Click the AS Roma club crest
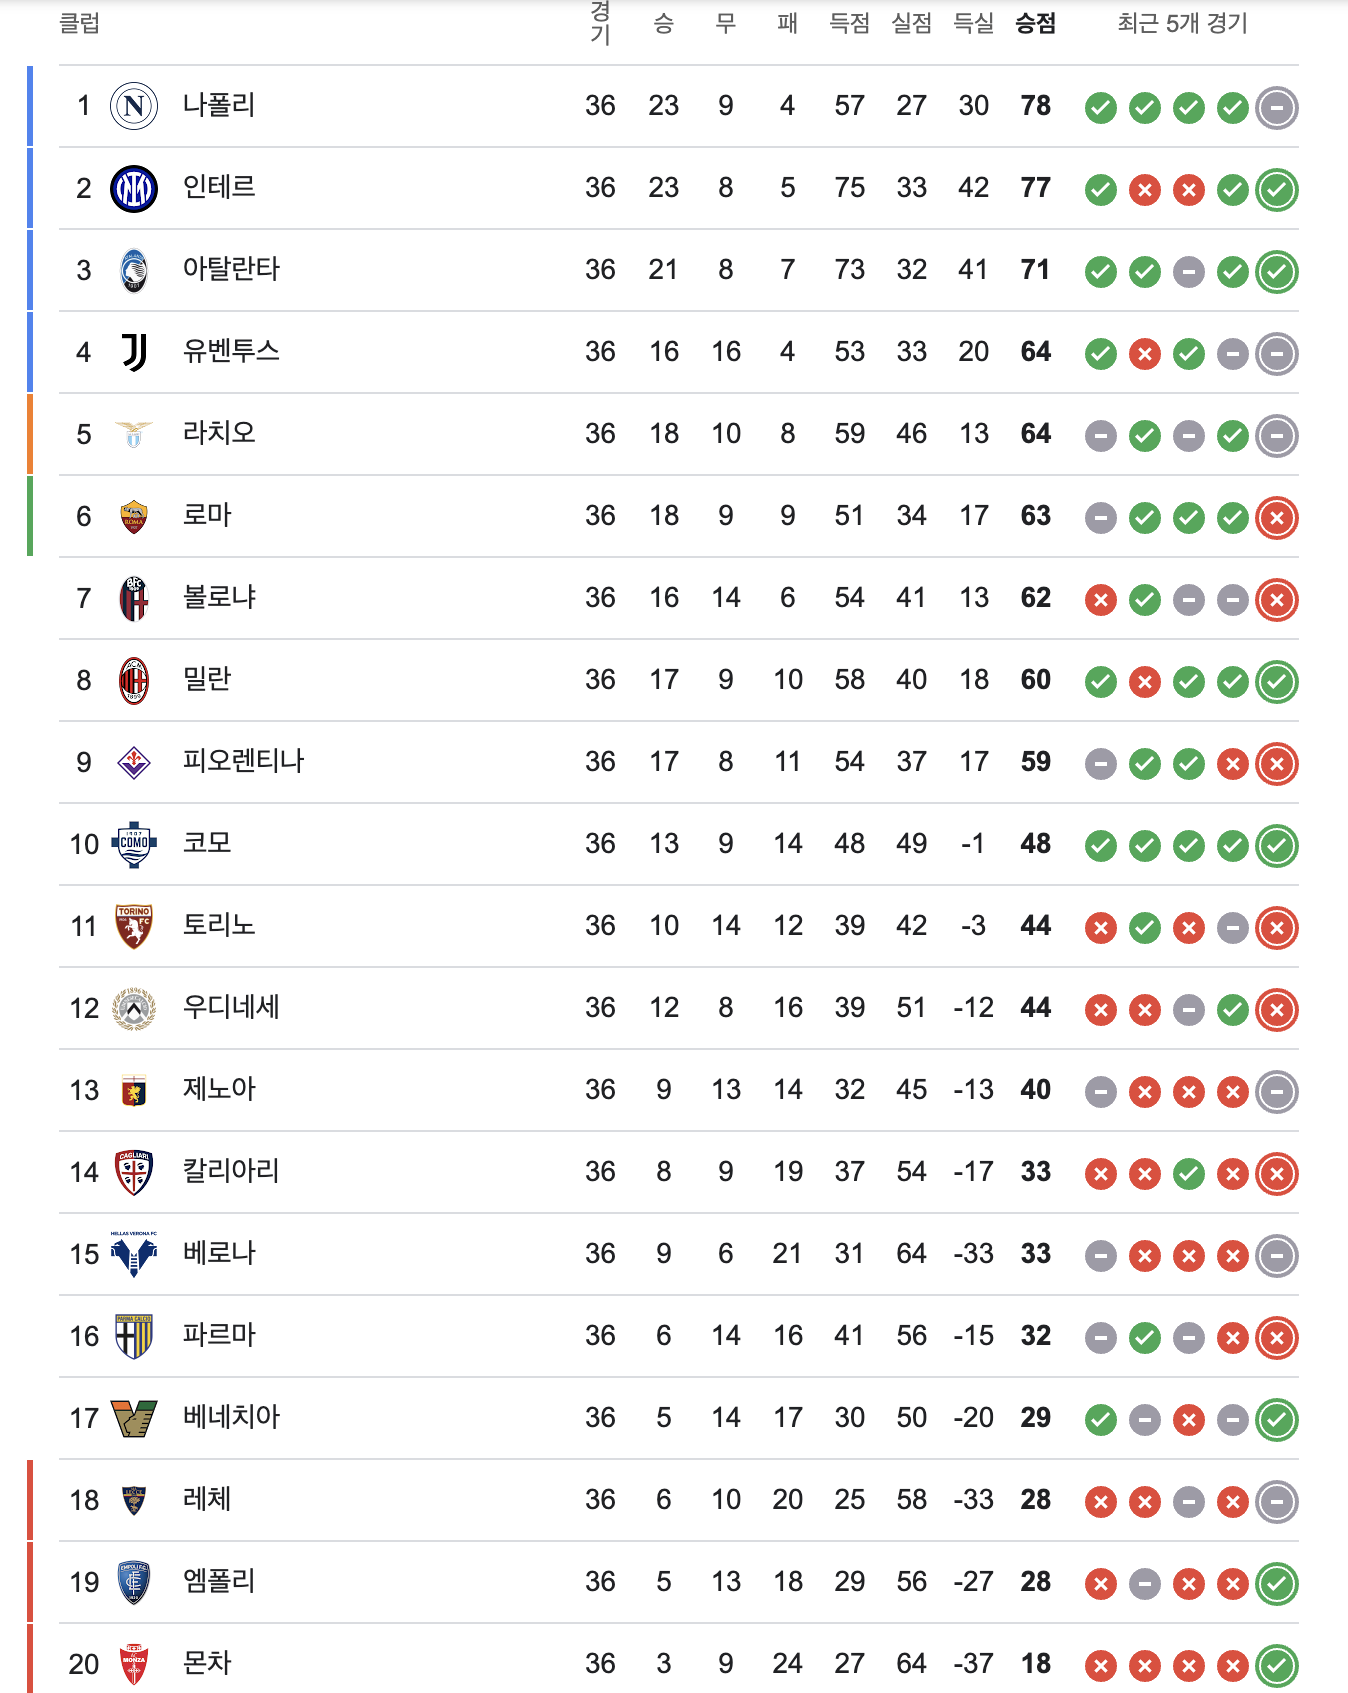Screen dimensions: 1348x1693 tap(134, 516)
